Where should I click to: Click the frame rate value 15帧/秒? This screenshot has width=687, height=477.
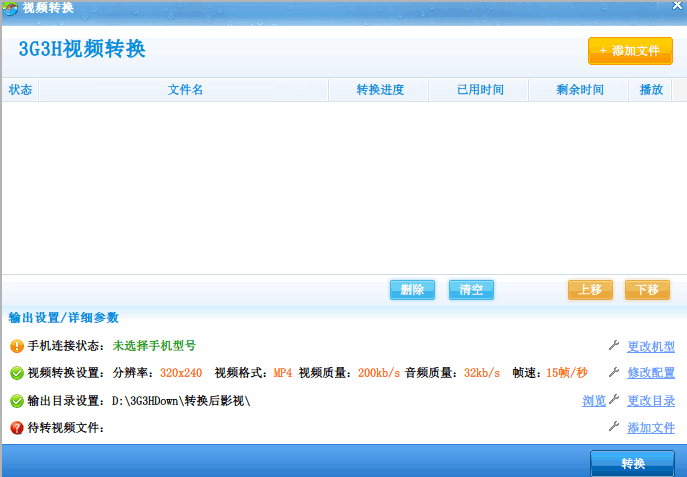click(x=567, y=373)
